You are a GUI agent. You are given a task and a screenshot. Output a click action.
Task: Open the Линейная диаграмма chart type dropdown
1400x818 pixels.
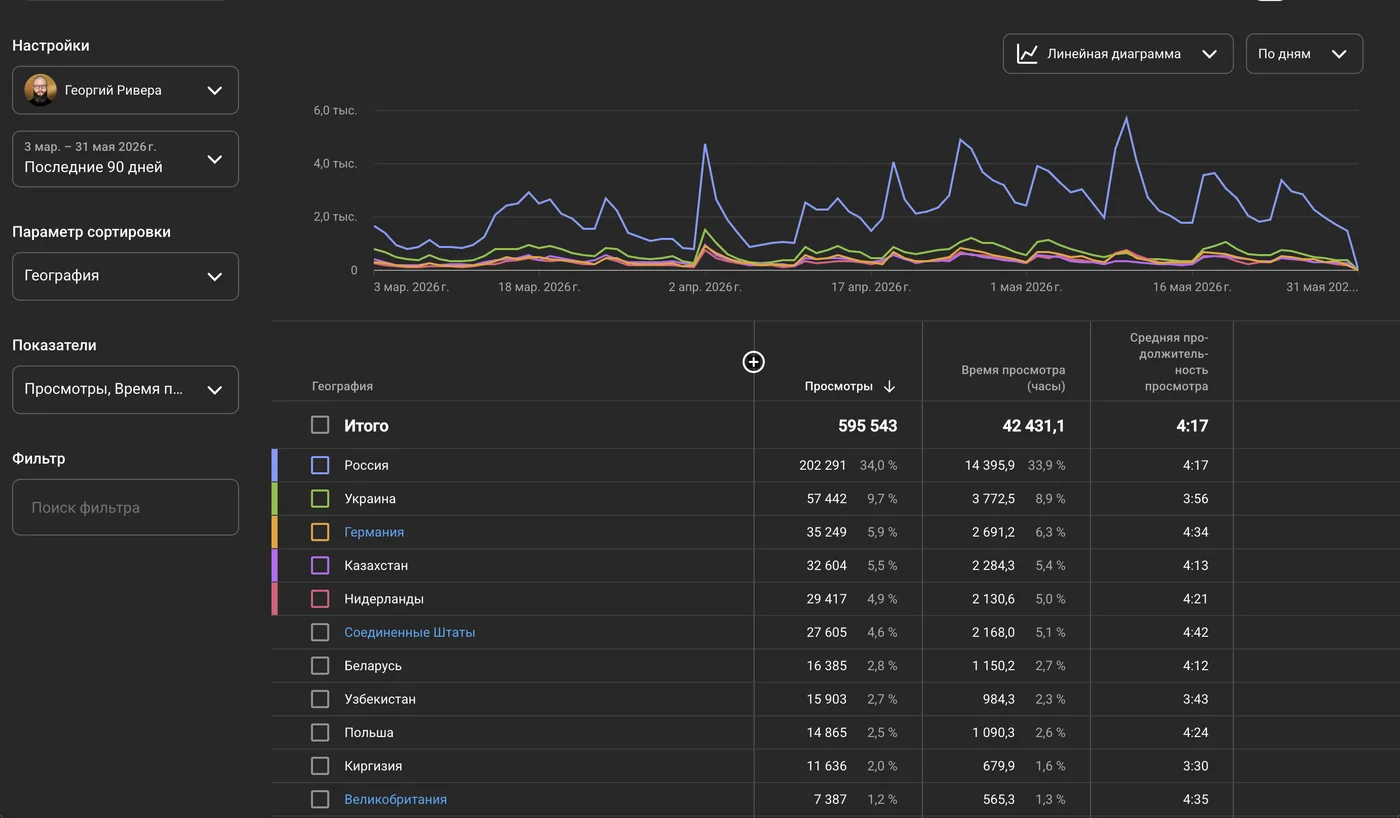[1118, 54]
